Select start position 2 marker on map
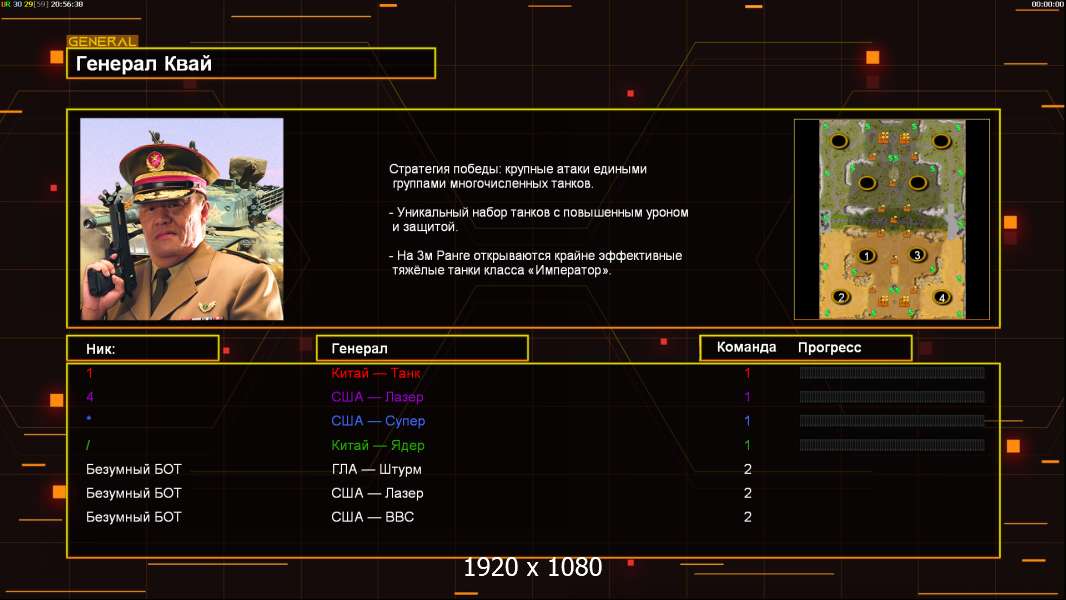 (841, 296)
